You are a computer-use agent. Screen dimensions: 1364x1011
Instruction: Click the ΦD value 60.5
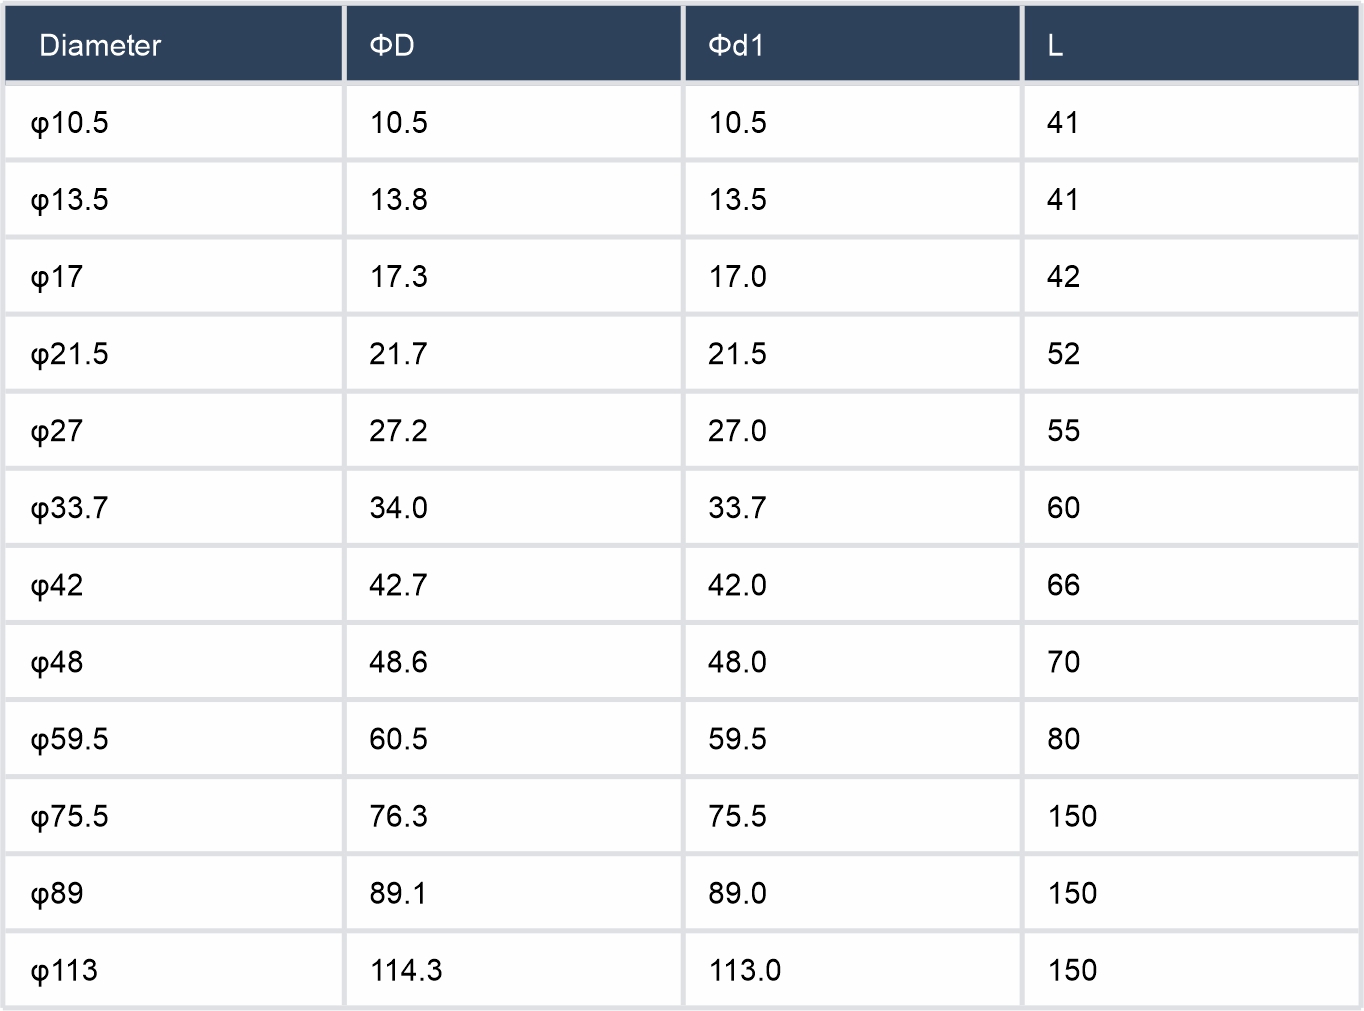(x=398, y=739)
